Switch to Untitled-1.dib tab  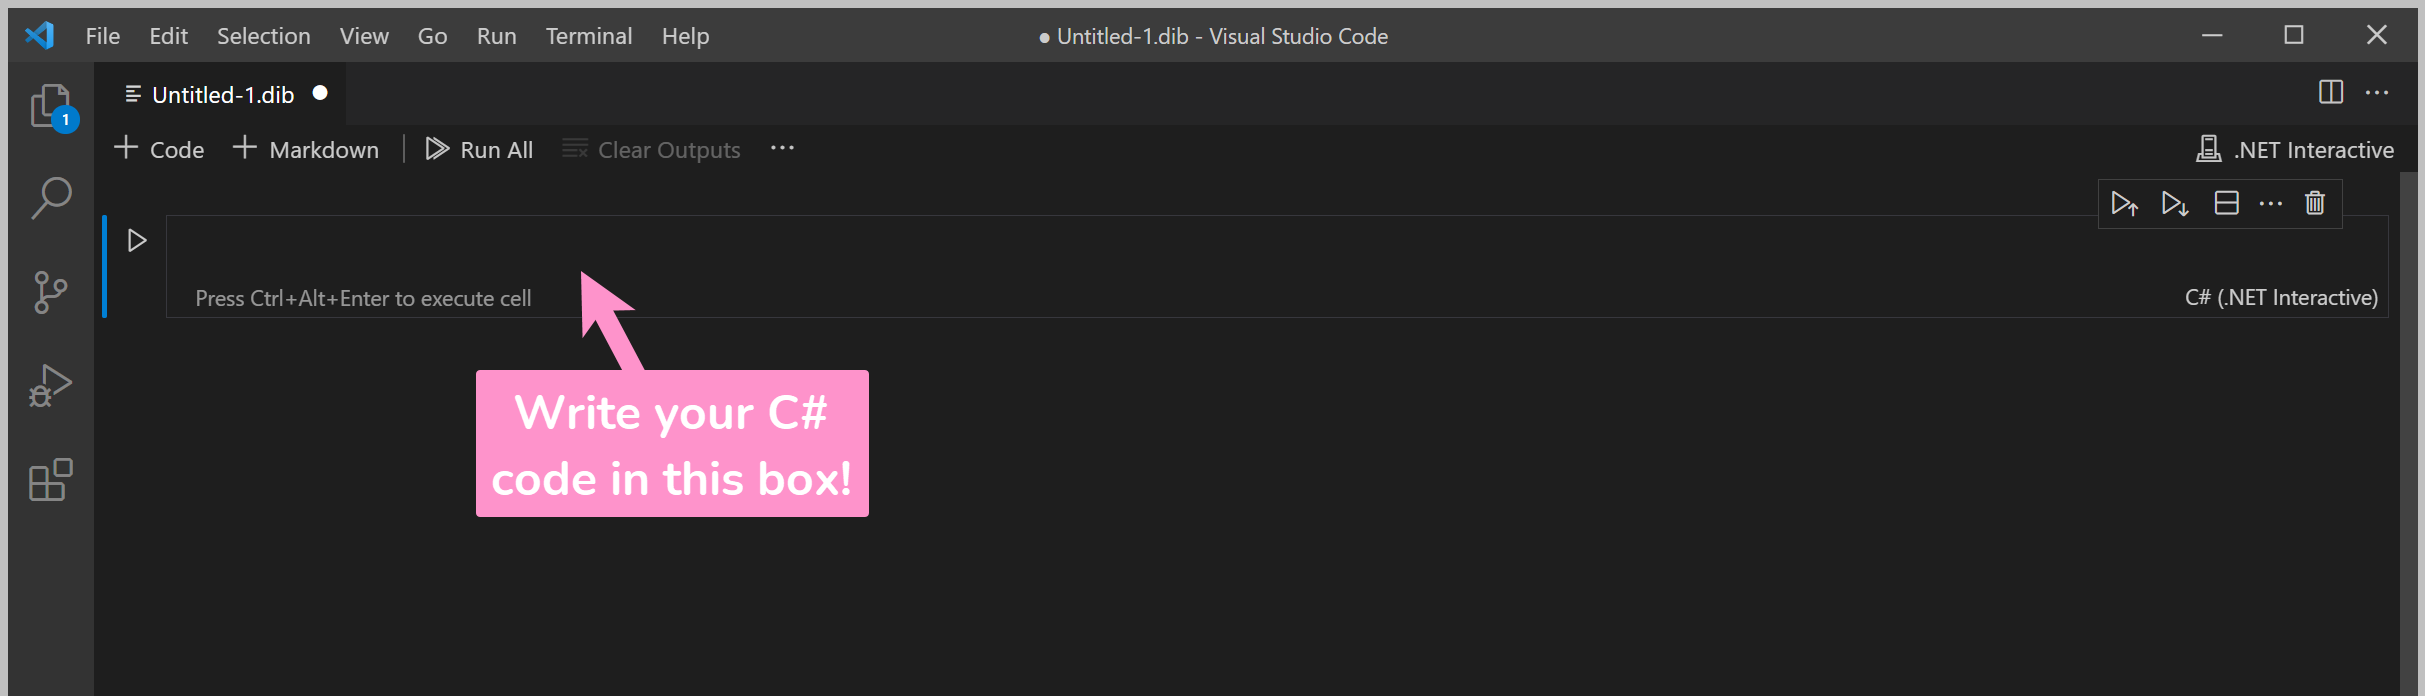pyautogui.click(x=222, y=95)
